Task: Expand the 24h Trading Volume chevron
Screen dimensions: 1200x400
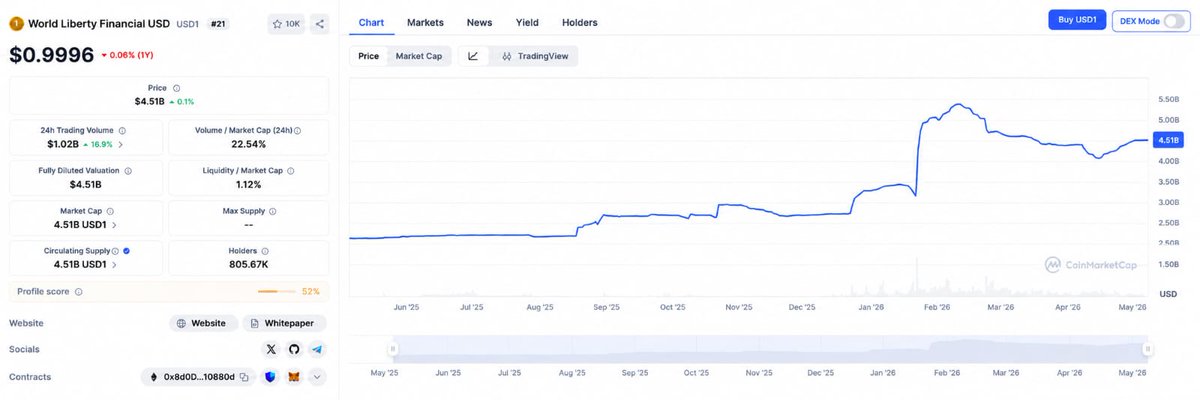Action: 120,144
